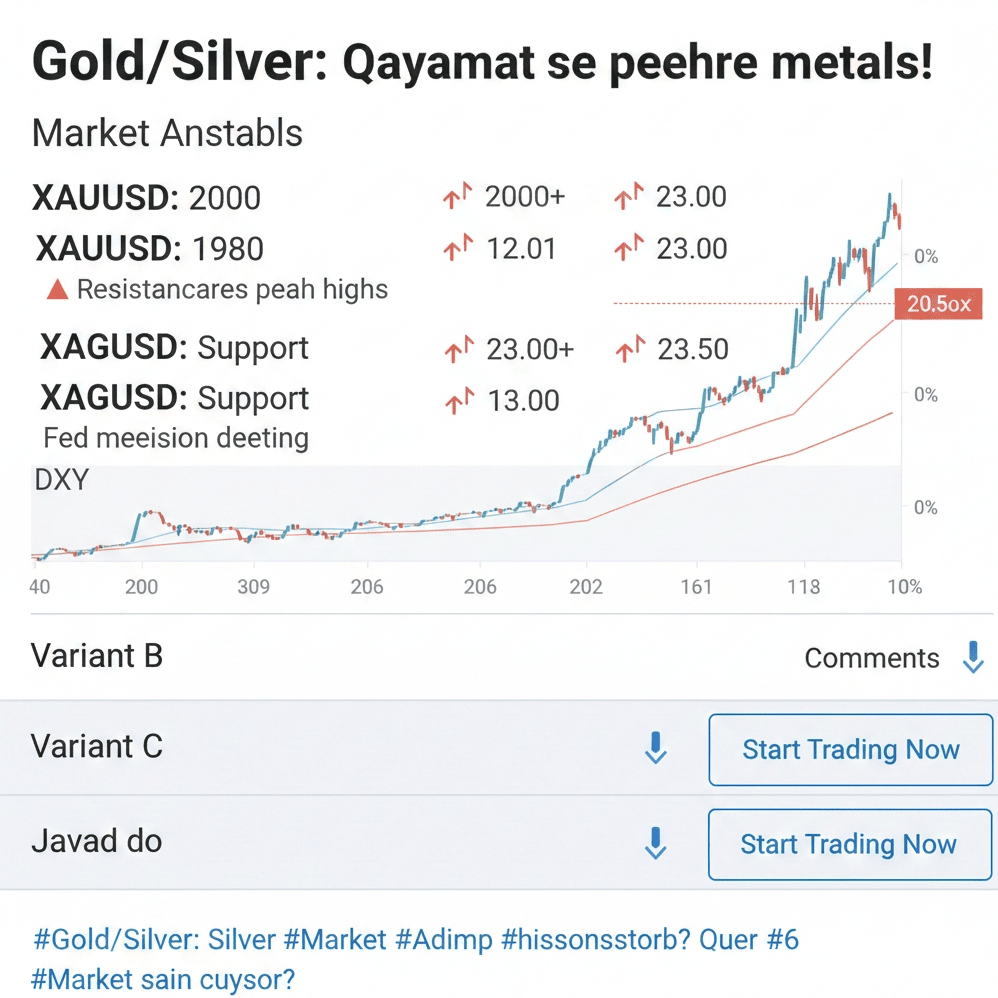Viewport: 998px width, 998px height.
Task: Expand the Javad do row dropdown arrow
Action: pos(656,844)
